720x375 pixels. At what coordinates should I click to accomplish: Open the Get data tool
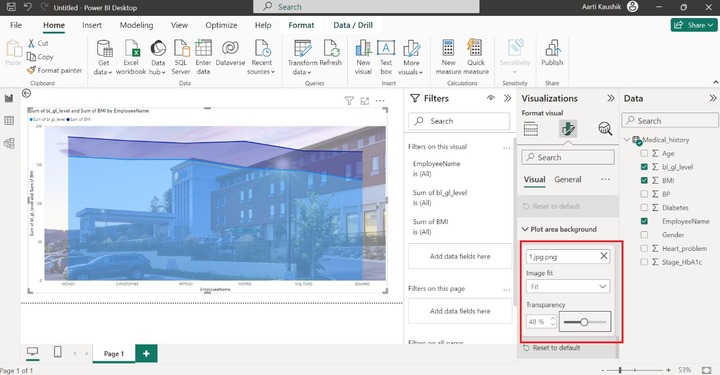(104, 57)
